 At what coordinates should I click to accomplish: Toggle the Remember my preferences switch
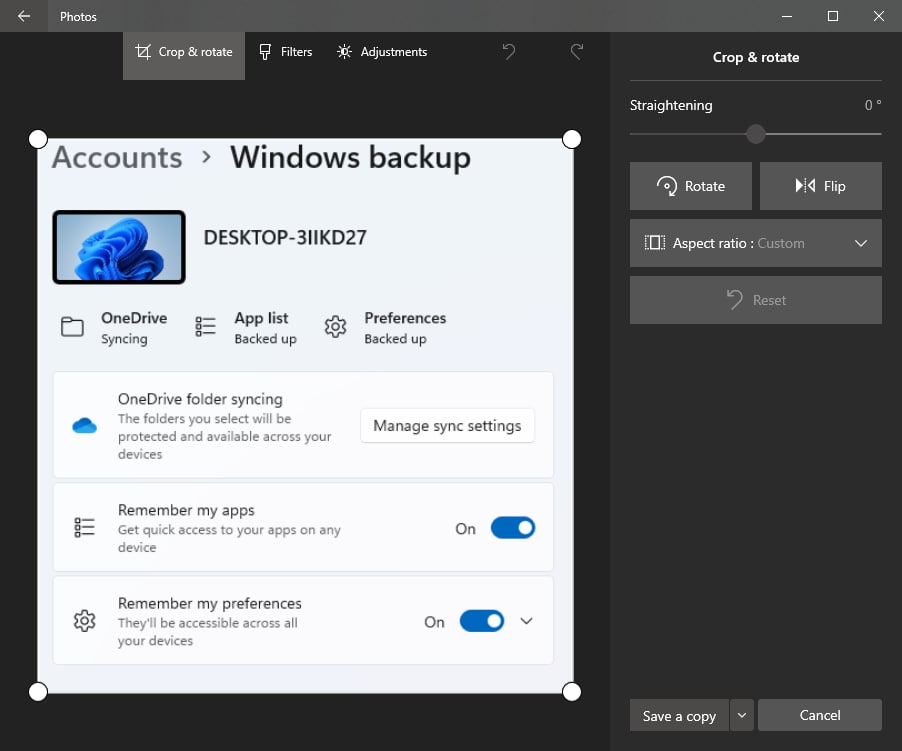point(481,621)
